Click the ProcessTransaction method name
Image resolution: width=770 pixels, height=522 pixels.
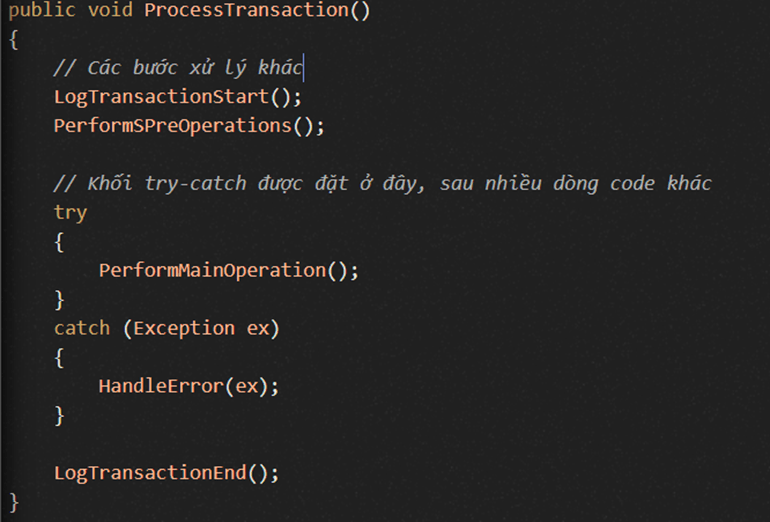click(246, 10)
